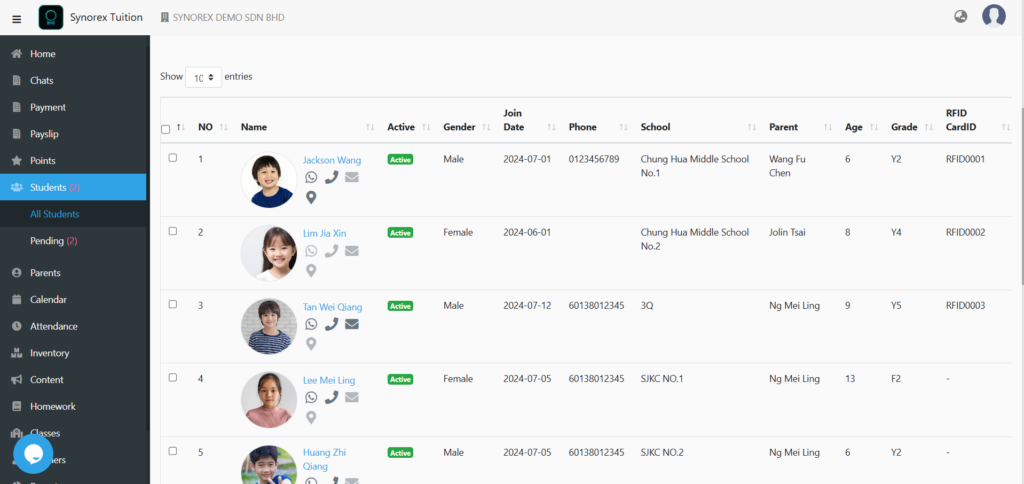Viewport: 1024px width, 484px height.
Task: Select All Students submenu item
Action: pyautogui.click(x=73, y=214)
